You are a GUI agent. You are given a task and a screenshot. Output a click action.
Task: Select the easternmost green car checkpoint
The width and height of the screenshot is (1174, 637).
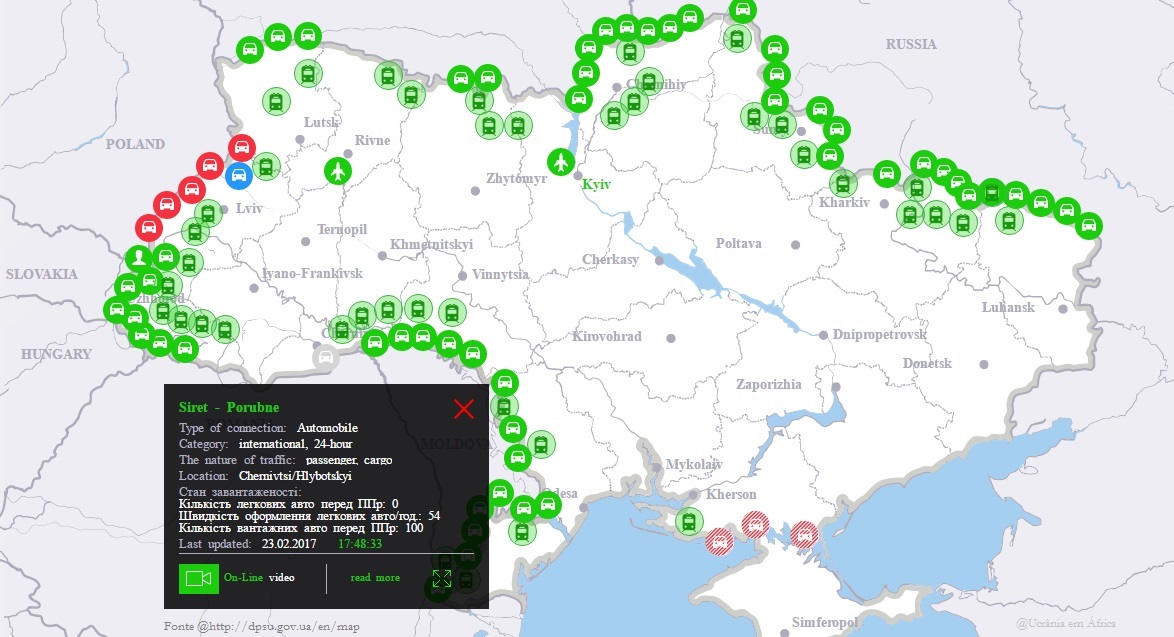1089,225
